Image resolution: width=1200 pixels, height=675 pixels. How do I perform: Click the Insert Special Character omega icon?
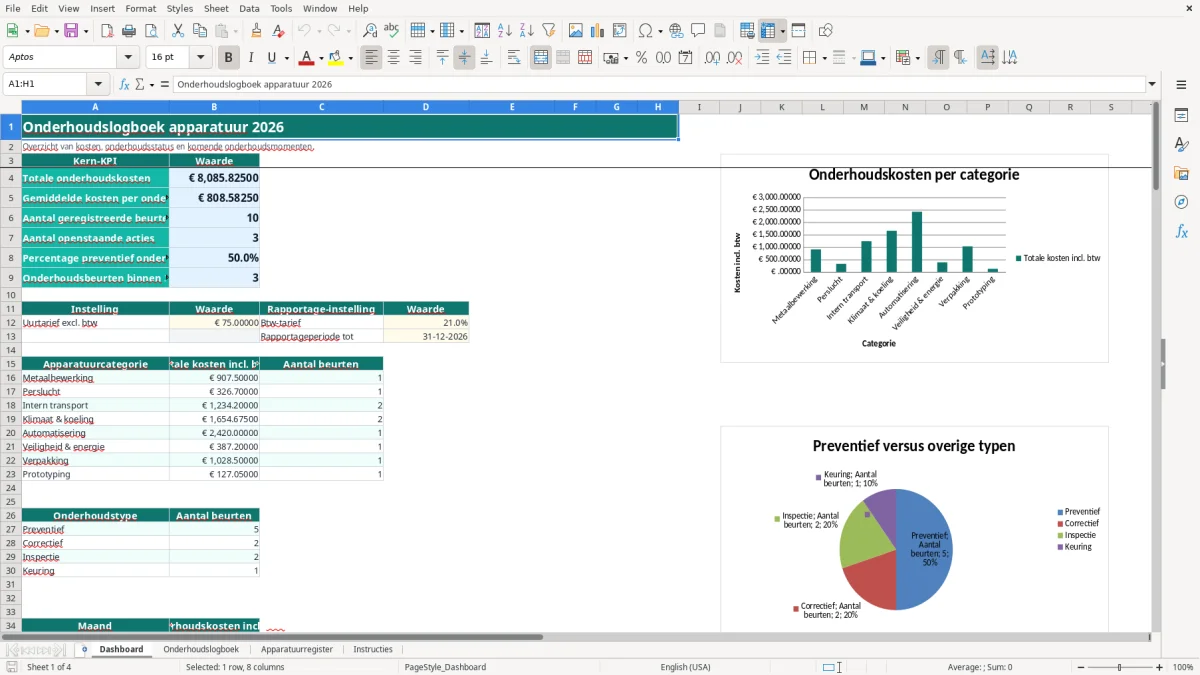coord(645,31)
